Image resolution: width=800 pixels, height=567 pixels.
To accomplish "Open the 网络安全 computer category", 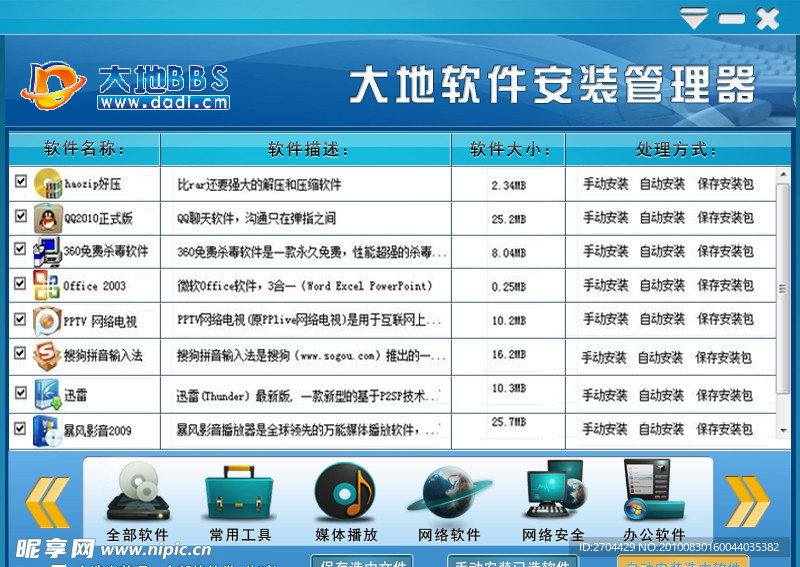I will click(x=554, y=501).
